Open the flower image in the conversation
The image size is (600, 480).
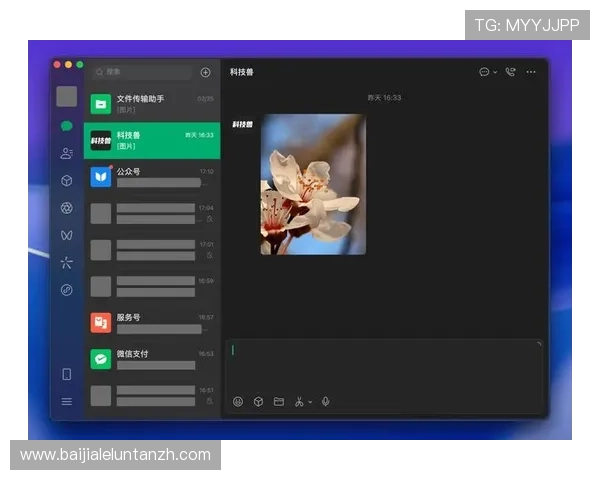click(313, 184)
